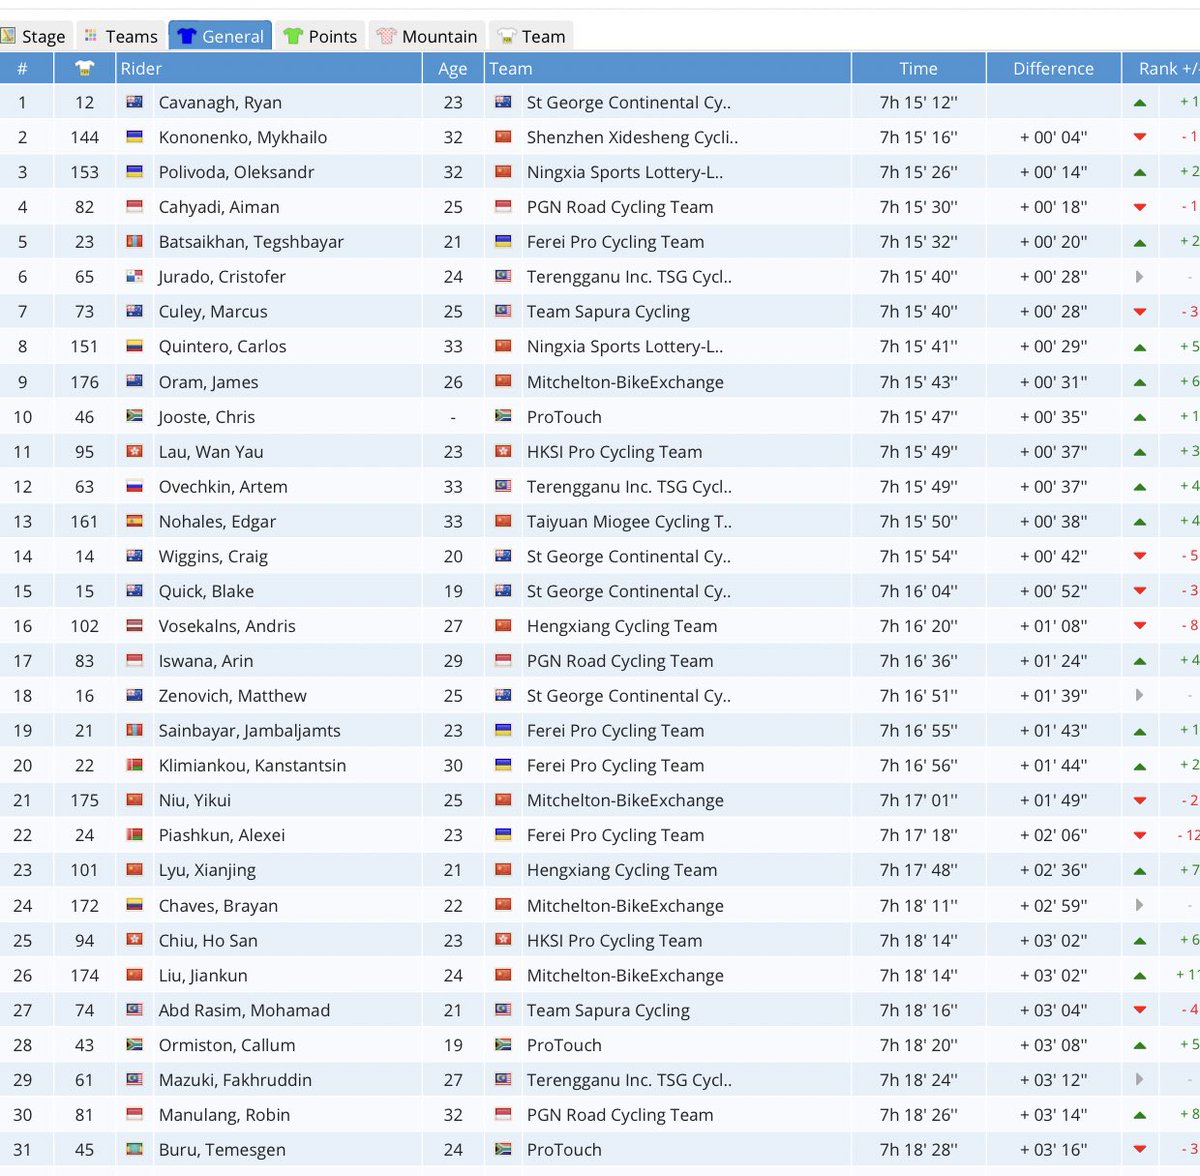Viewport: 1200px width, 1176px height.
Task: Open the Points classification tab
Action: click(x=320, y=36)
